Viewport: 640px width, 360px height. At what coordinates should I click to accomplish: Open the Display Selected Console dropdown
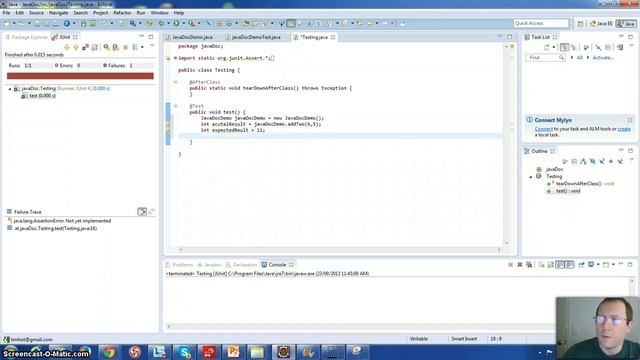(x=598, y=265)
